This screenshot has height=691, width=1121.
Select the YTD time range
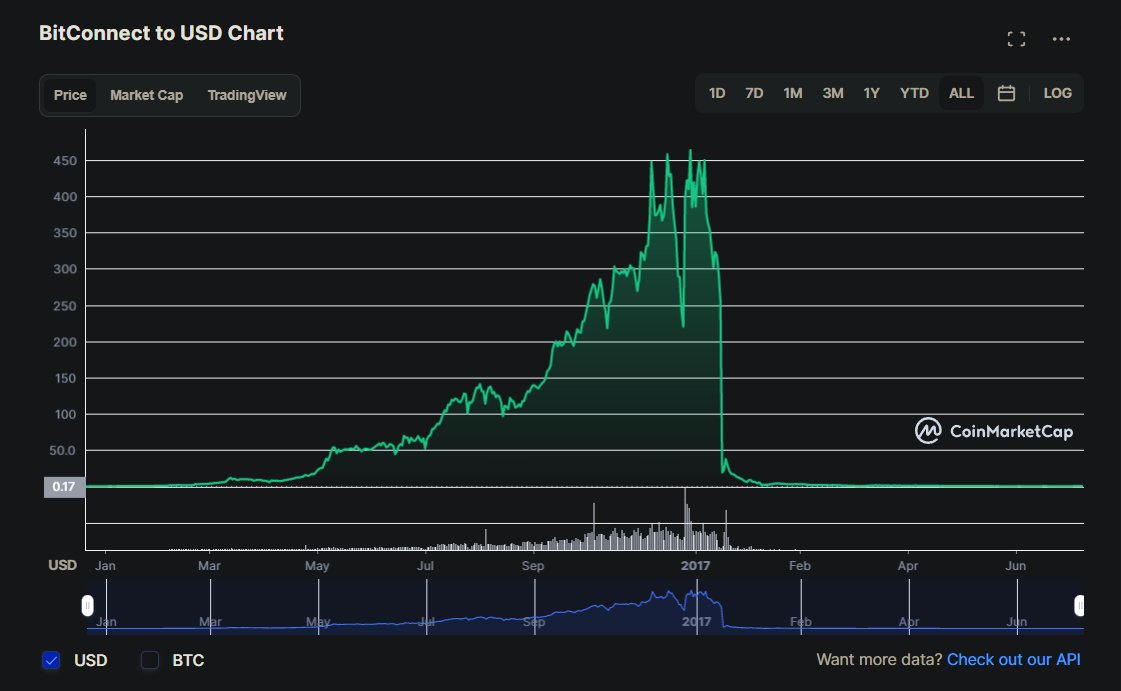pos(914,94)
